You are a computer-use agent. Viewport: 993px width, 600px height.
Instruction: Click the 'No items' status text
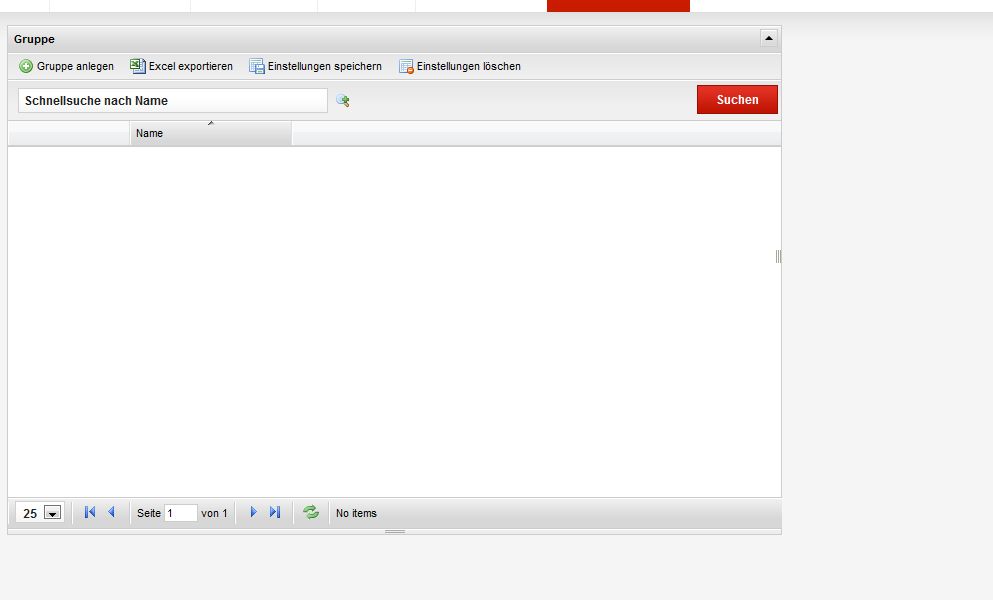coord(356,513)
